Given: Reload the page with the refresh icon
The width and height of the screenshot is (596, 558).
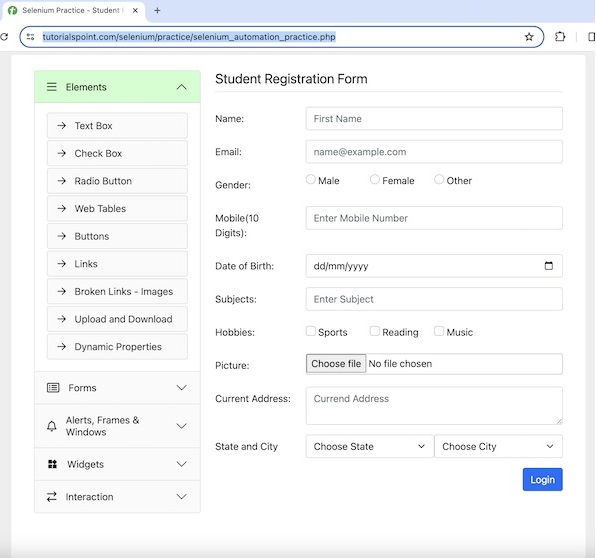Looking at the screenshot, I should pyautogui.click(x=4, y=37).
